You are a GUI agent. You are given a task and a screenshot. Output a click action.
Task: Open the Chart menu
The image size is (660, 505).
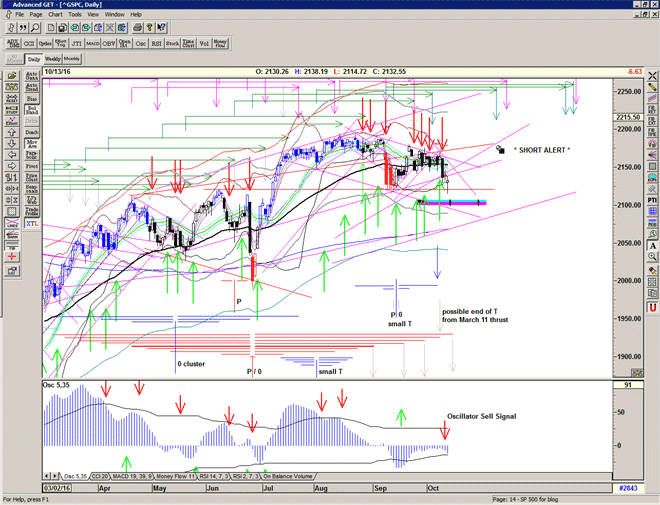[x=55, y=15]
